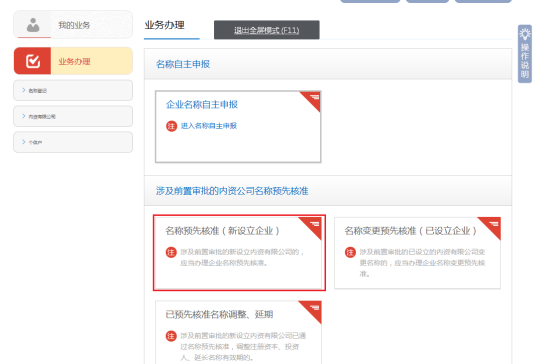Image resolution: width=554 pixels, height=364 pixels.
Task: Open the 操作说明 vertical side tab text
Action: click(x=525, y=61)
